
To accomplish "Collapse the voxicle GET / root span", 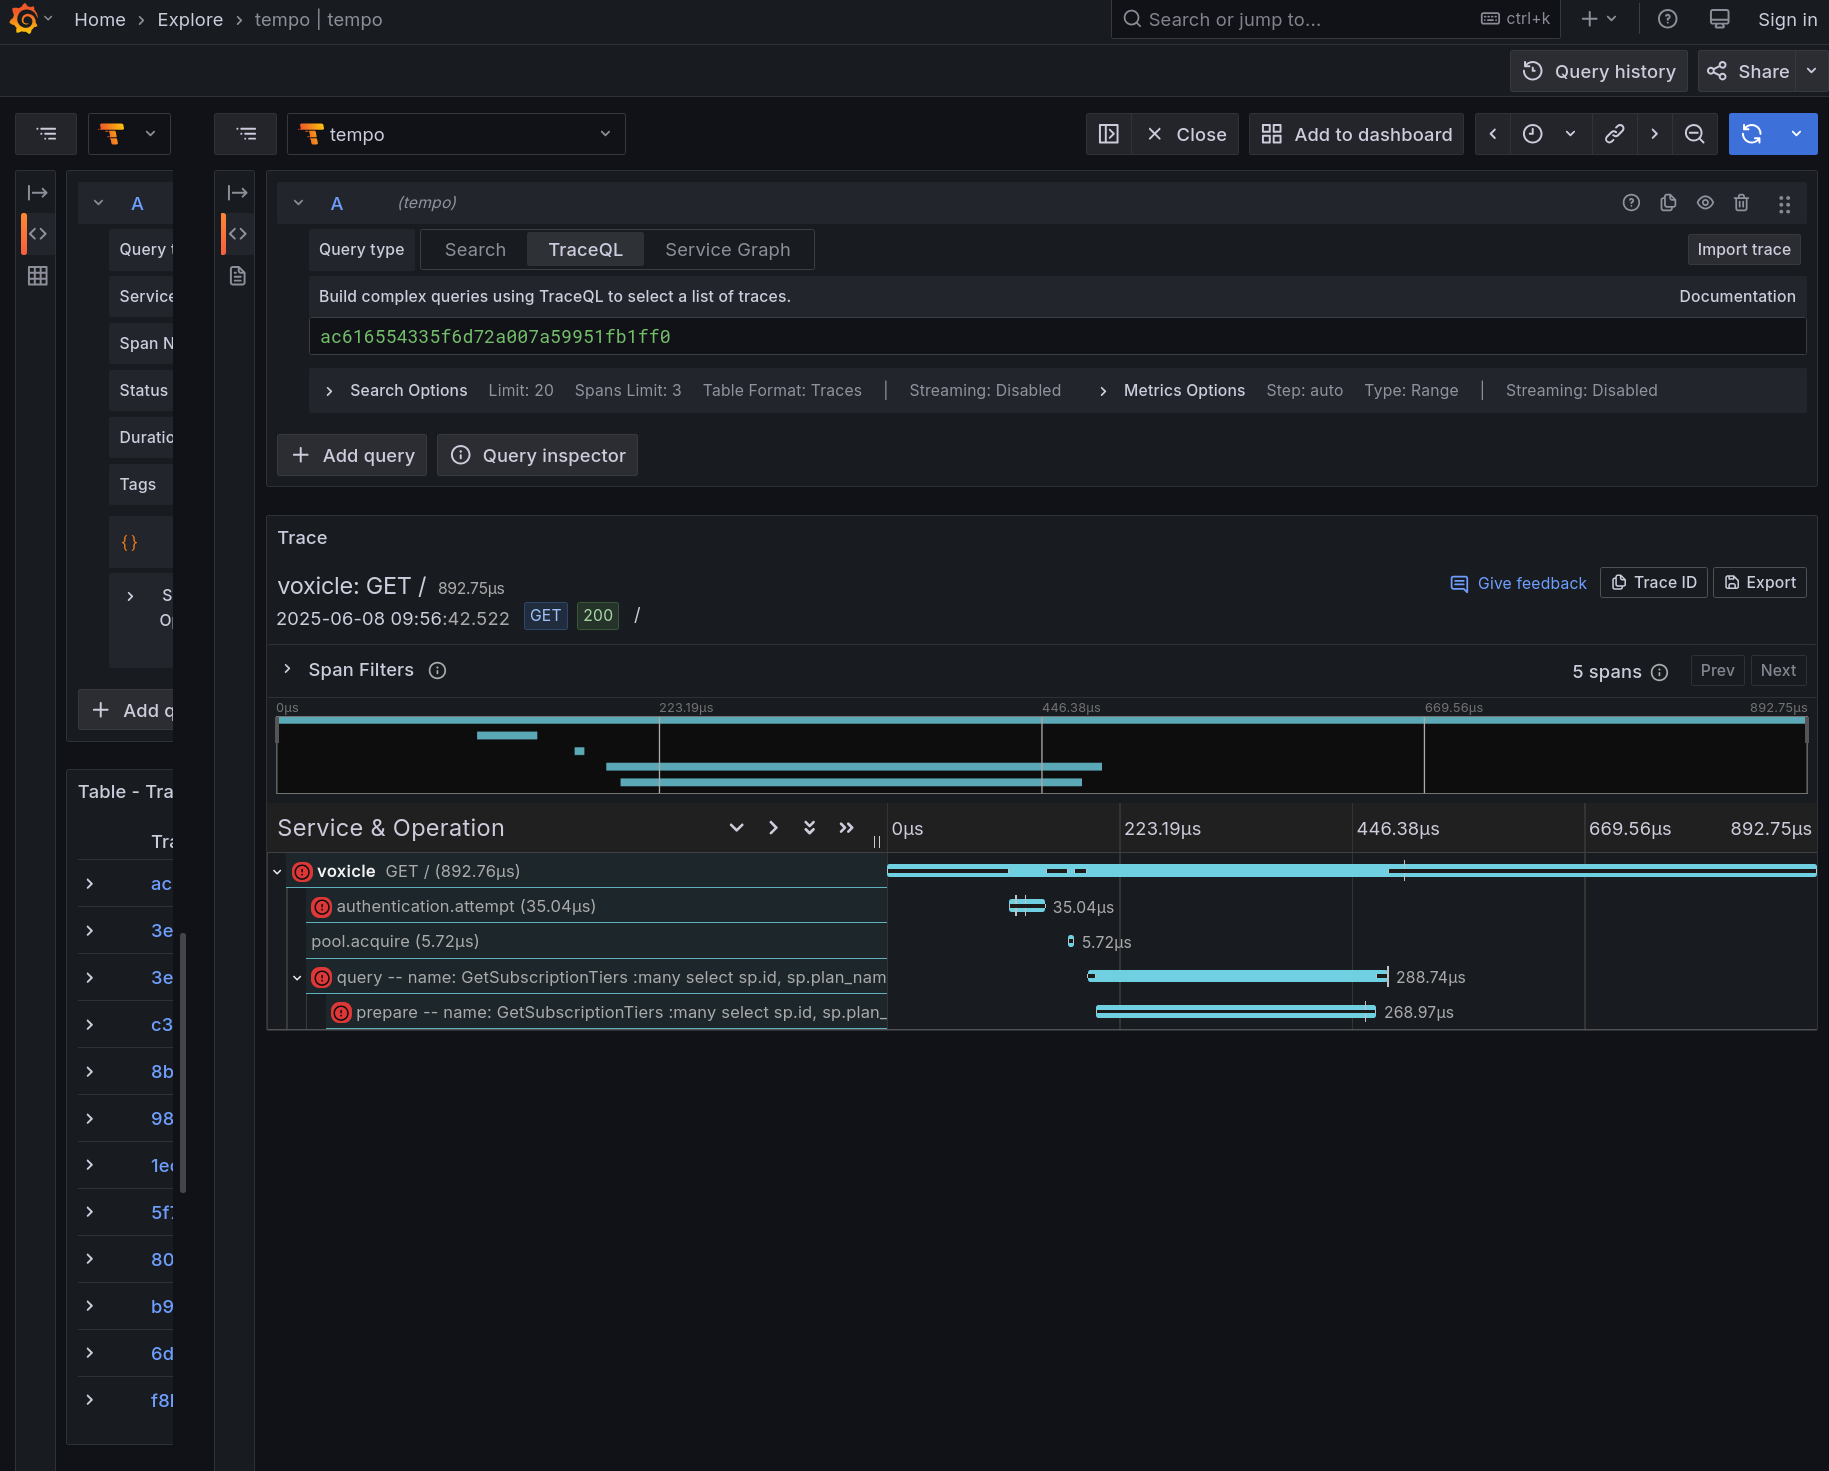I will 278,872.
